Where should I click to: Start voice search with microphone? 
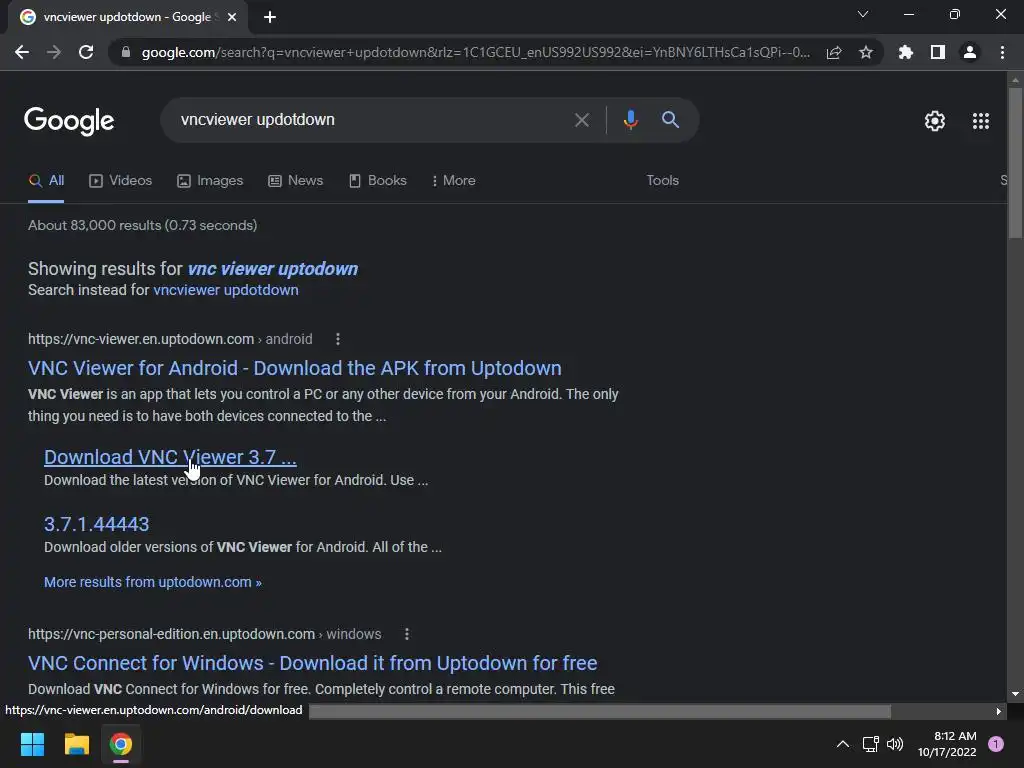[630, 120]
